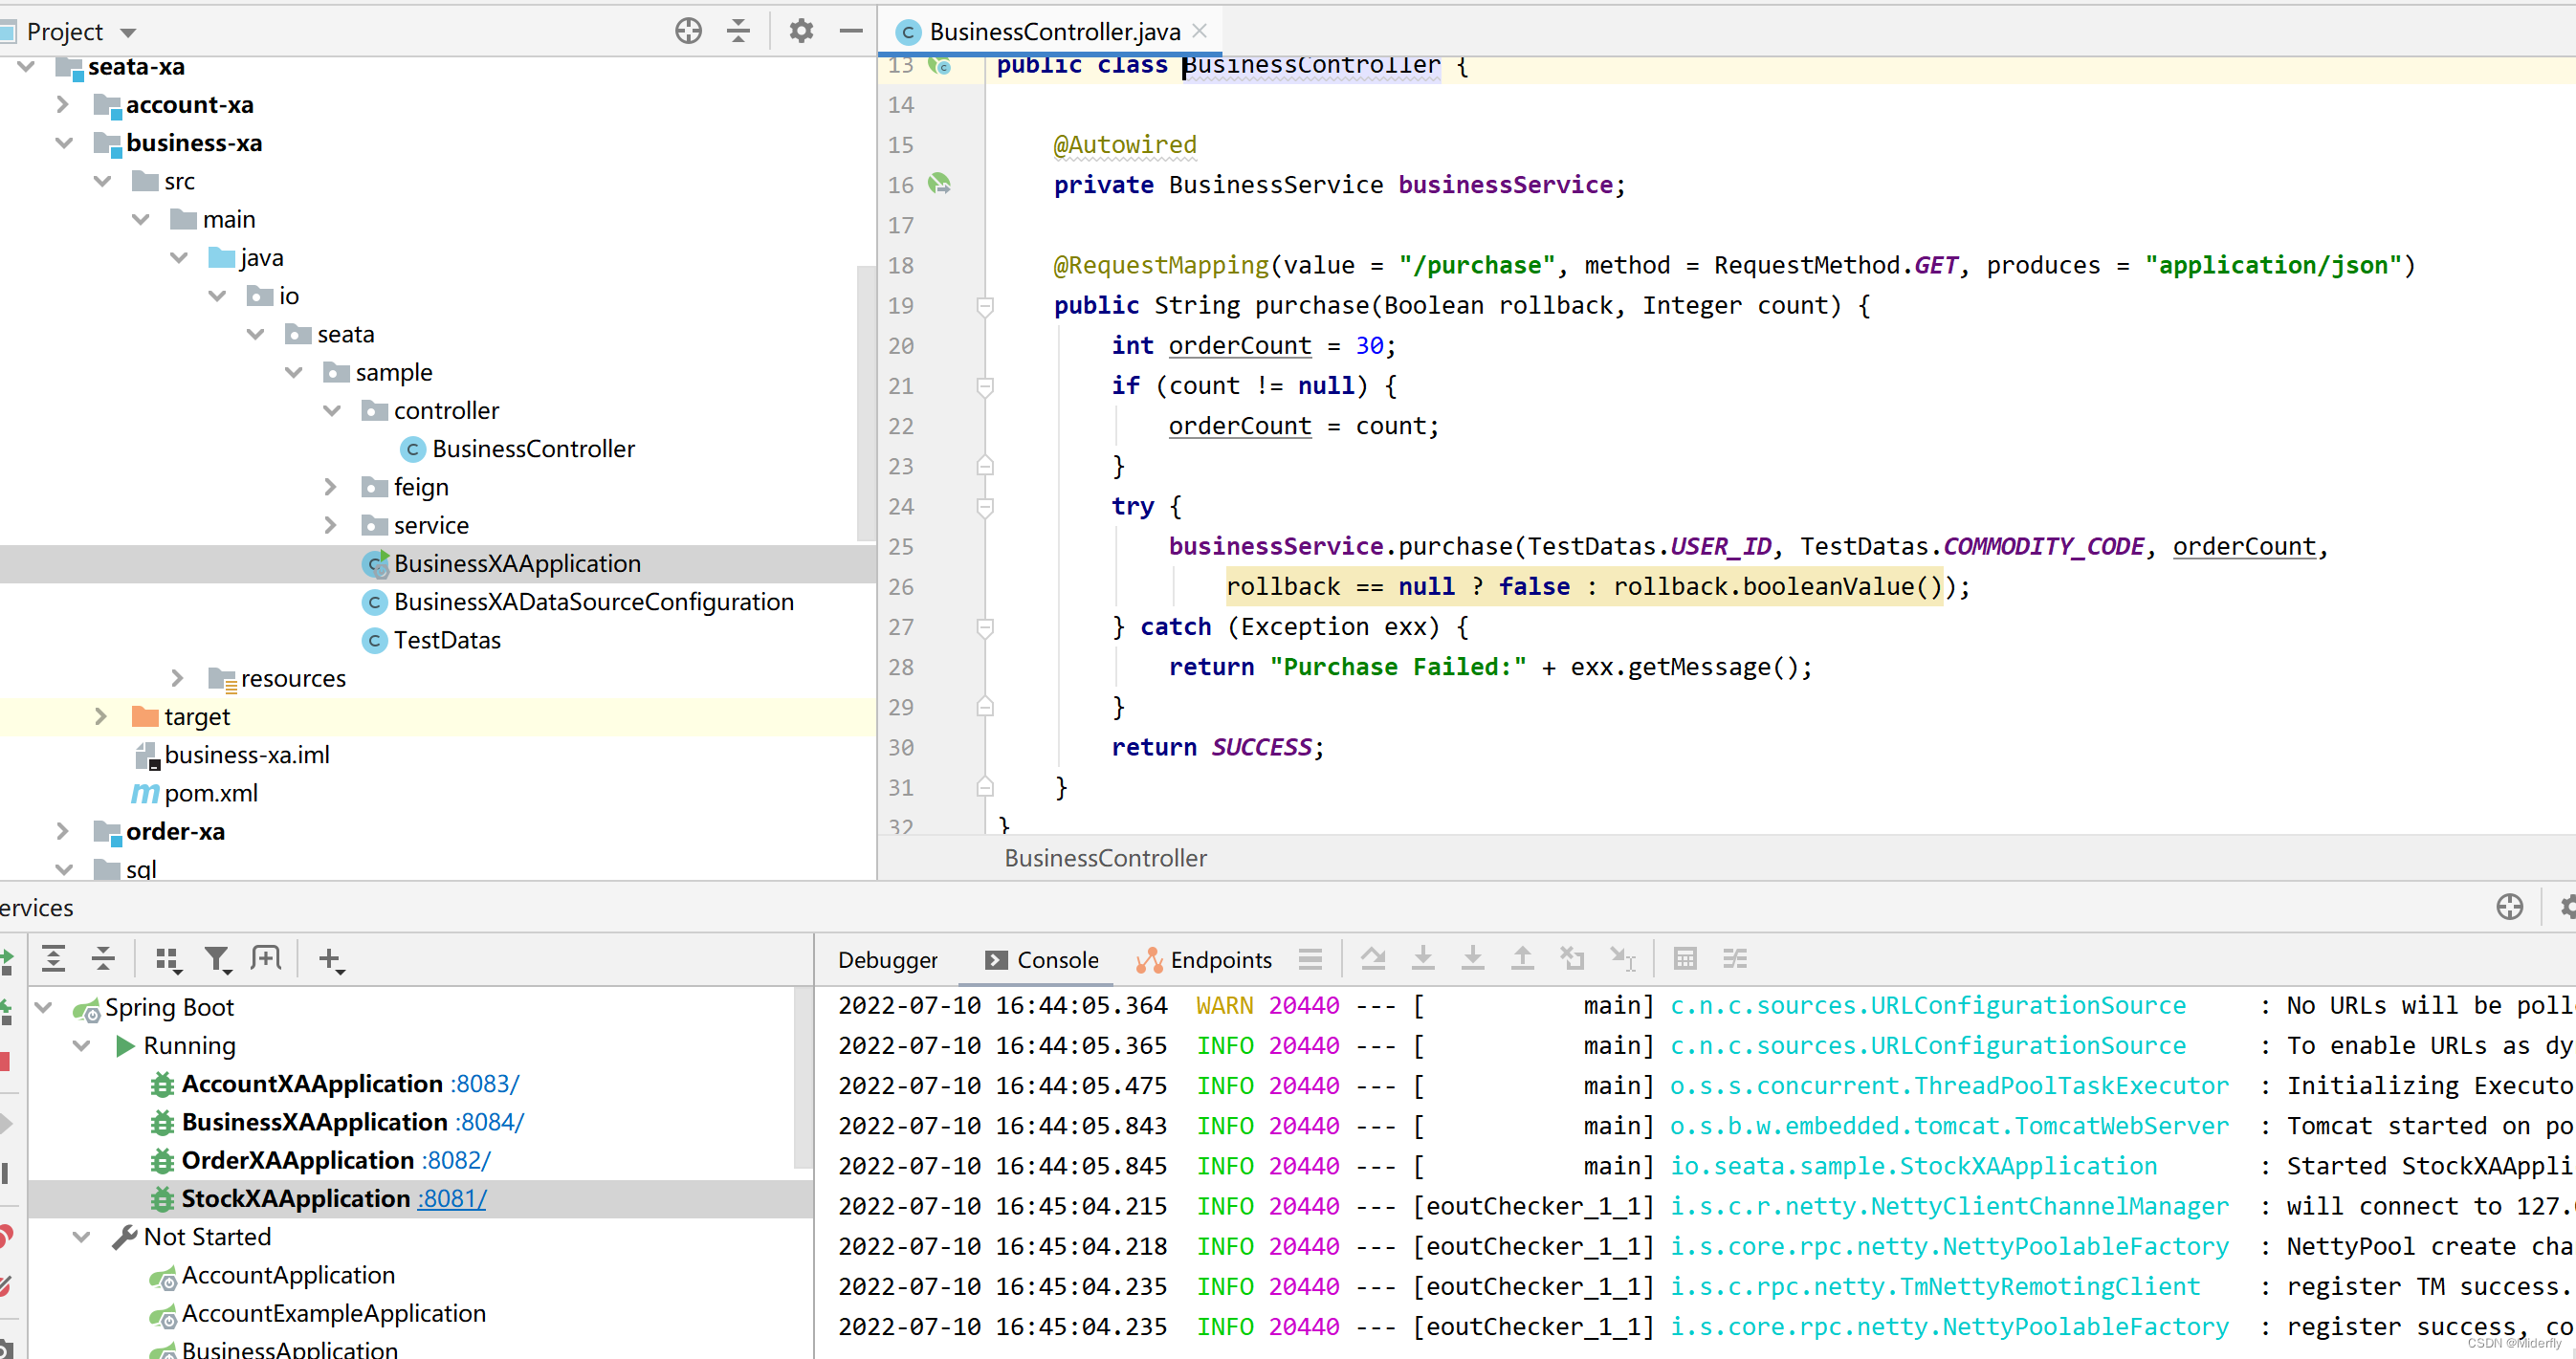Image resolution: width=2576 pixels, height=1359 pixels.
Task: Switch to the Endpoints tab
Action: coord(1204,960)
